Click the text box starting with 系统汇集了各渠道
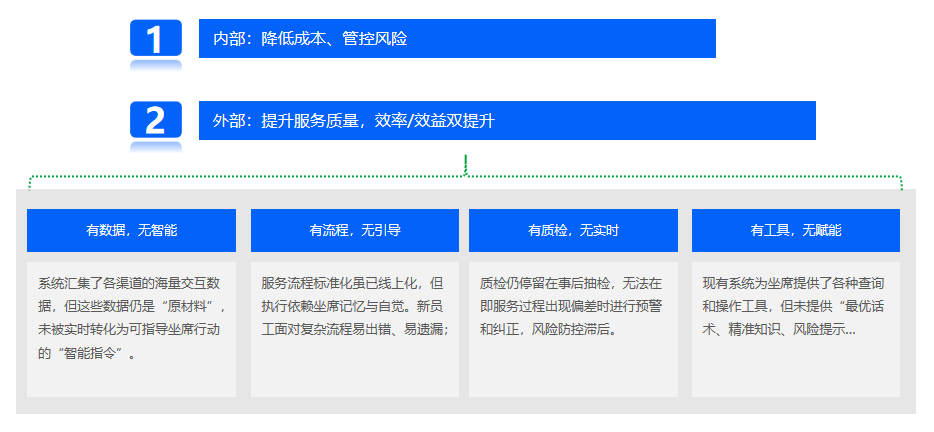Image resolution: width=934 pixels, height=432 pixels. tap(131, 329)
